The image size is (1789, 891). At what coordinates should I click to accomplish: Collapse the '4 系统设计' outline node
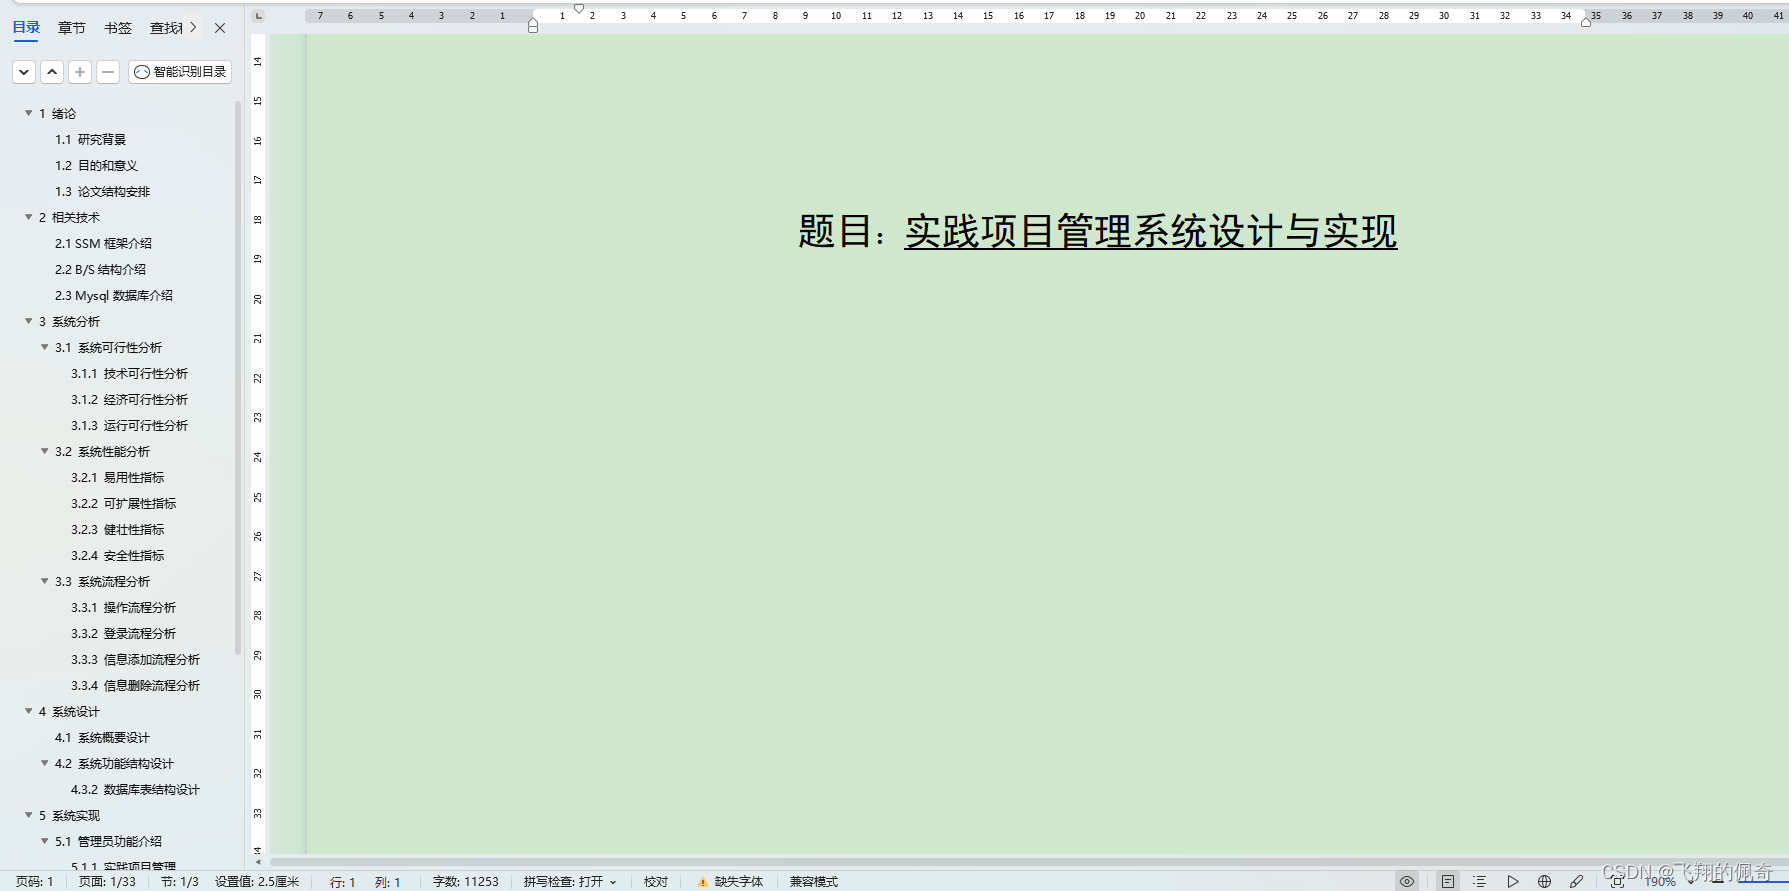[28, 711]
